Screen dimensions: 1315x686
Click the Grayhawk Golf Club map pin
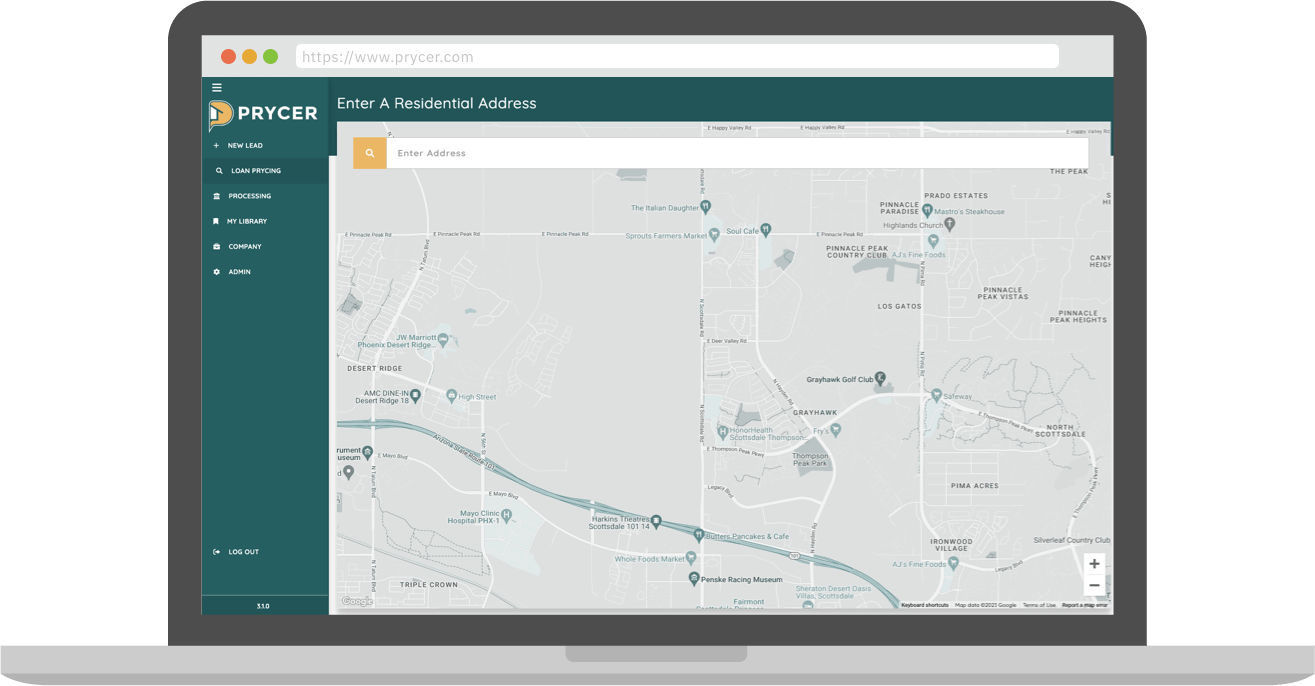coord(880,379)
